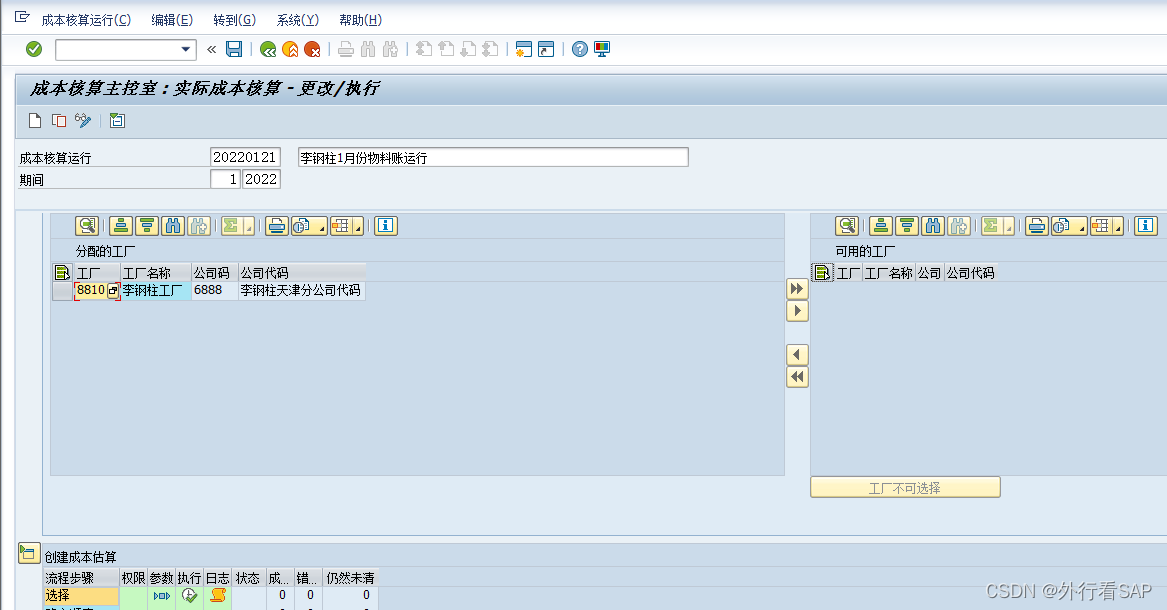The width and height of the screenshot is (1167, 610).
Task: Open the log scroll icon in 选择 row
Action: click(217, 596)
